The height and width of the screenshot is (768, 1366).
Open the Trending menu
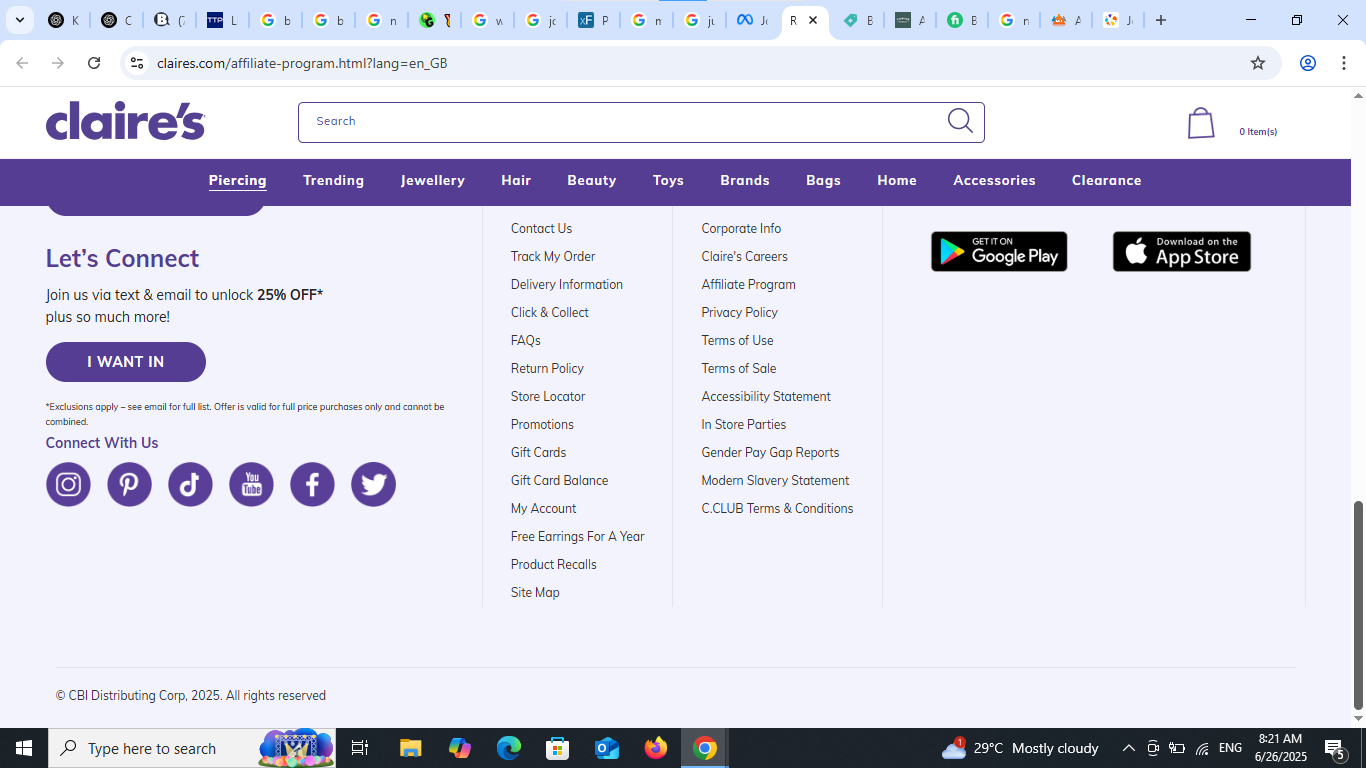[333, 180]
